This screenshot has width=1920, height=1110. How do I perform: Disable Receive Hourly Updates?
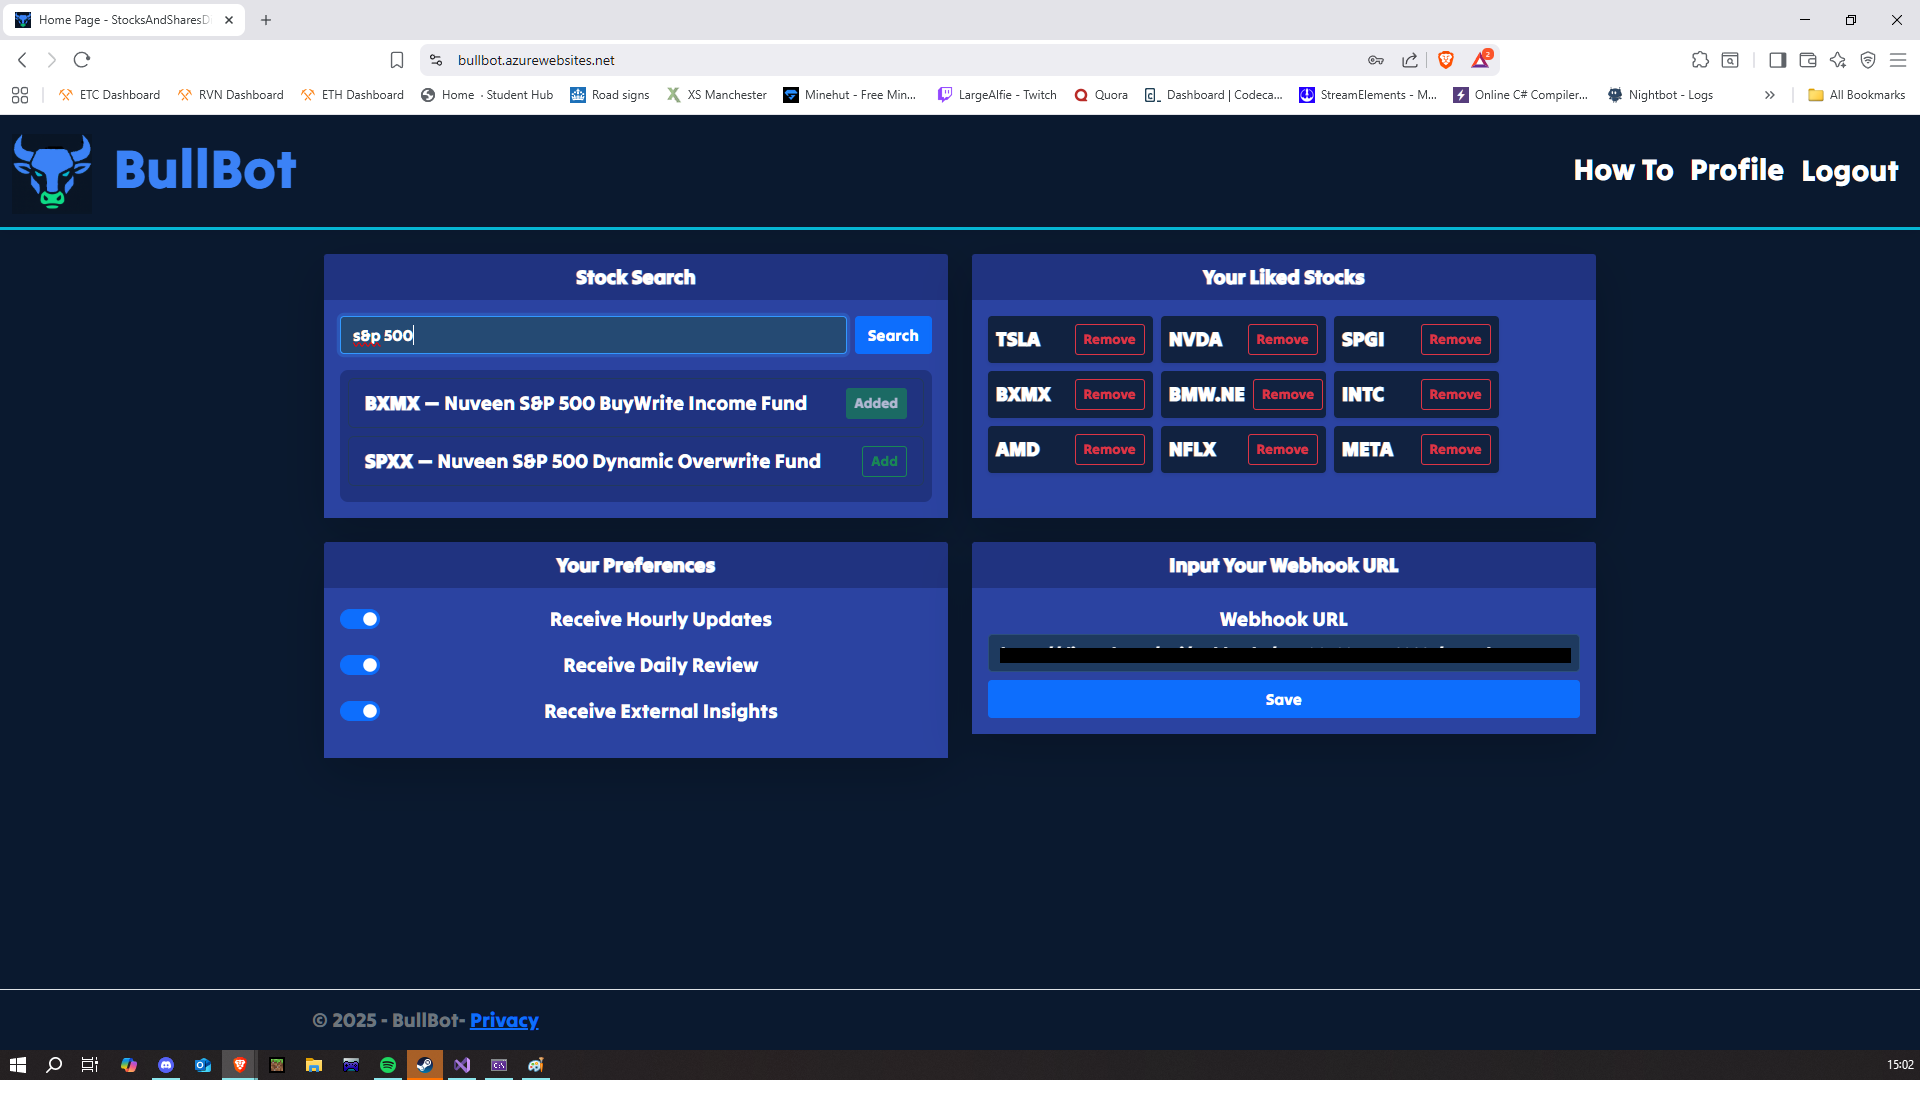360,618
